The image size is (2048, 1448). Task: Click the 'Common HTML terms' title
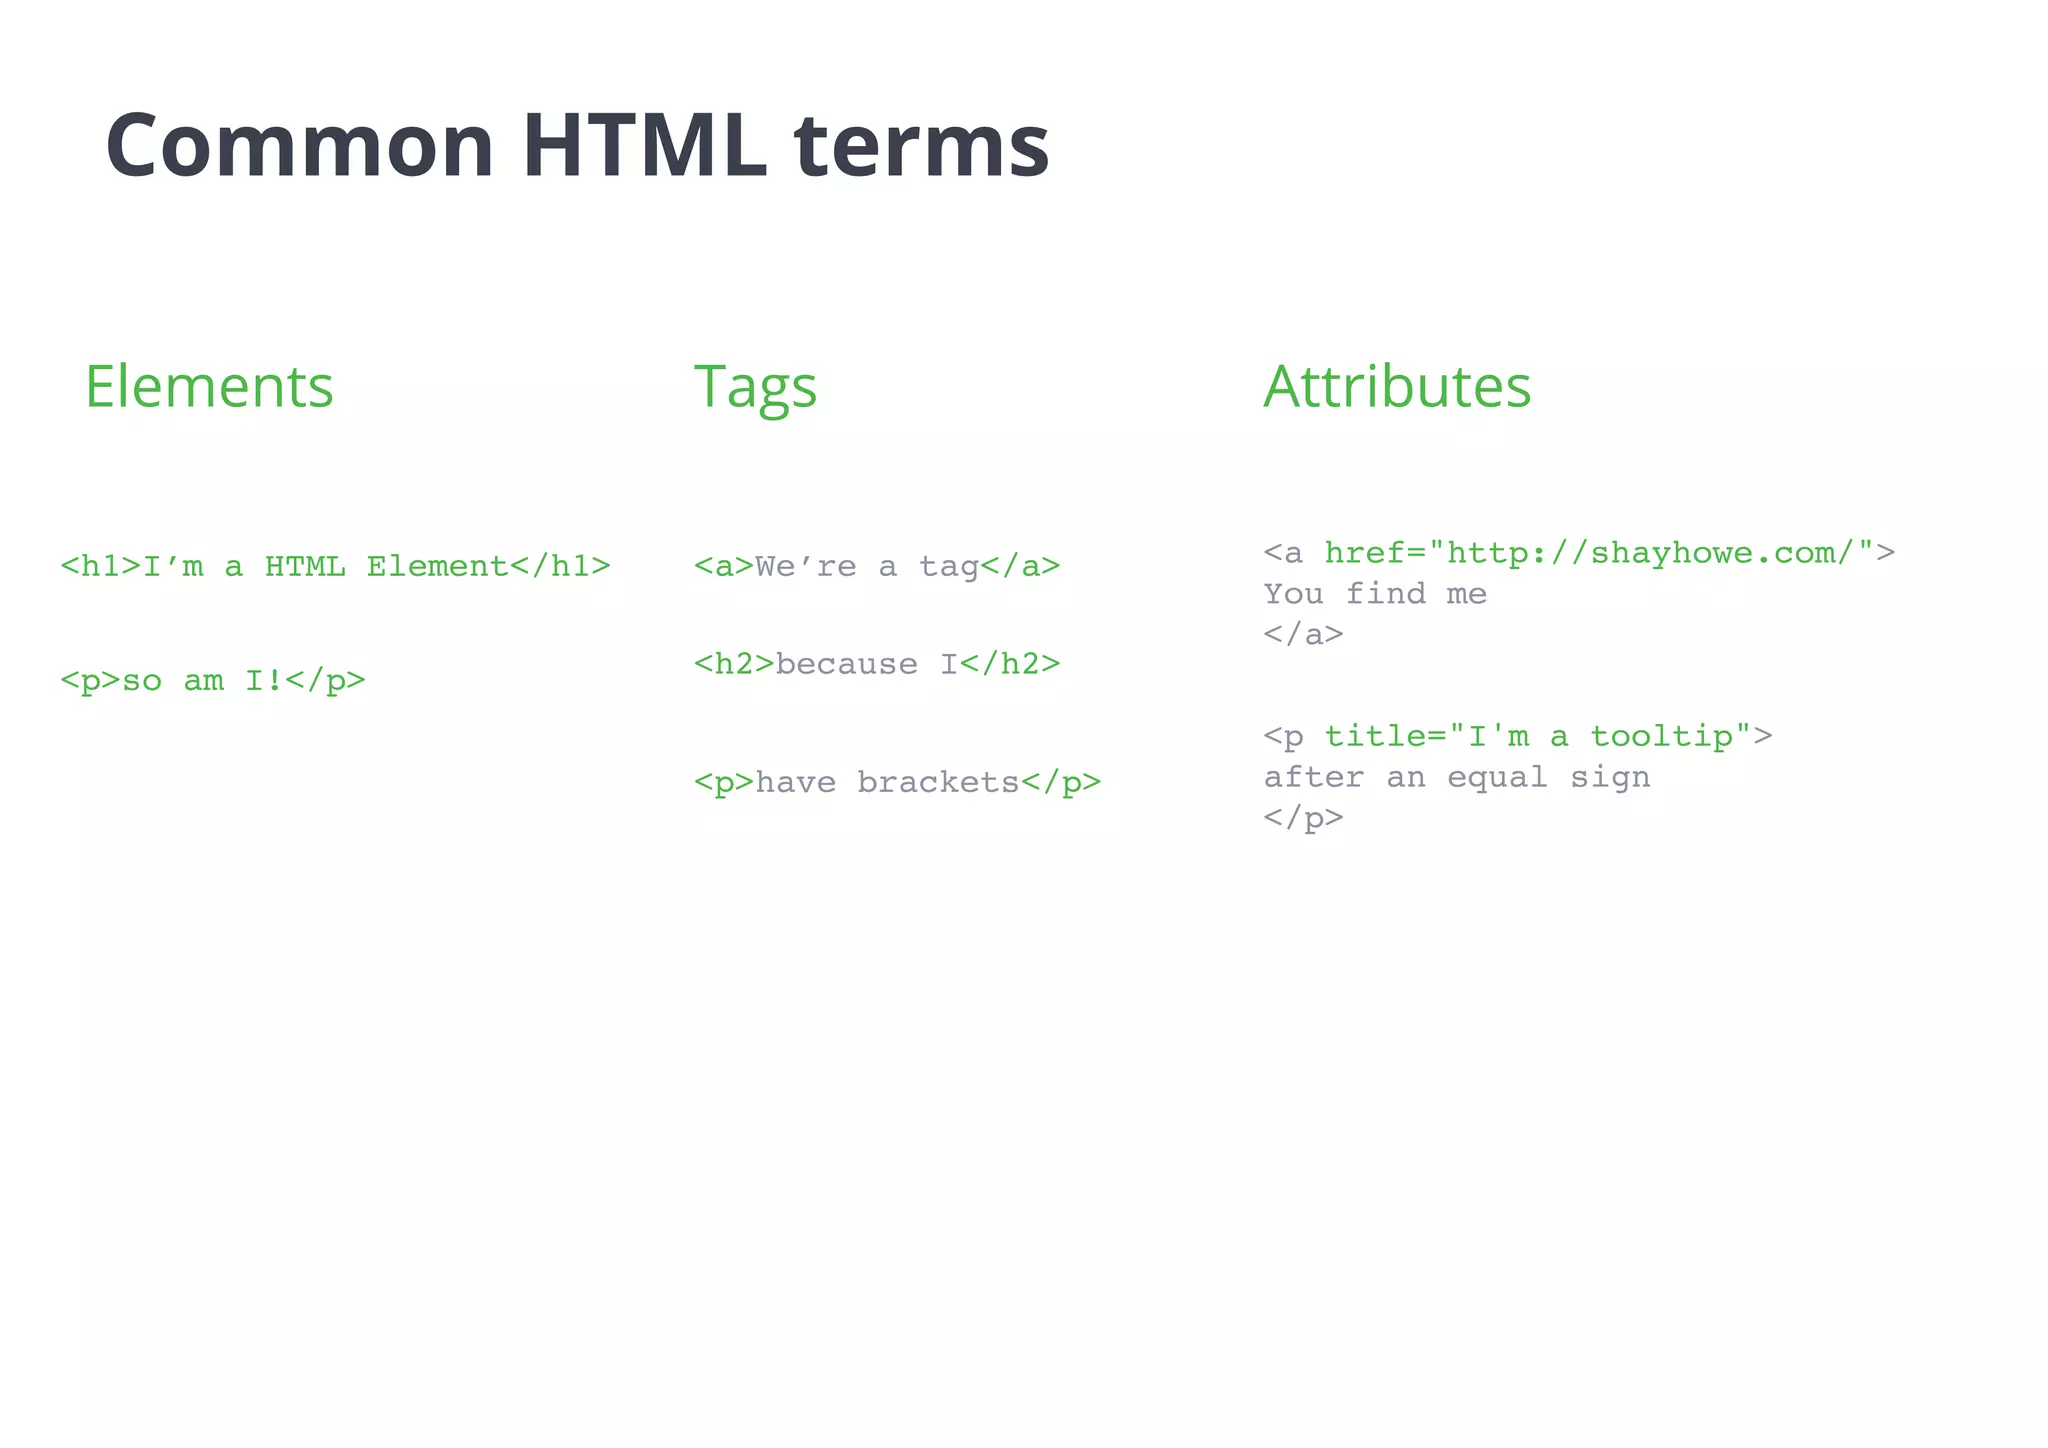(x=577, y=146)
